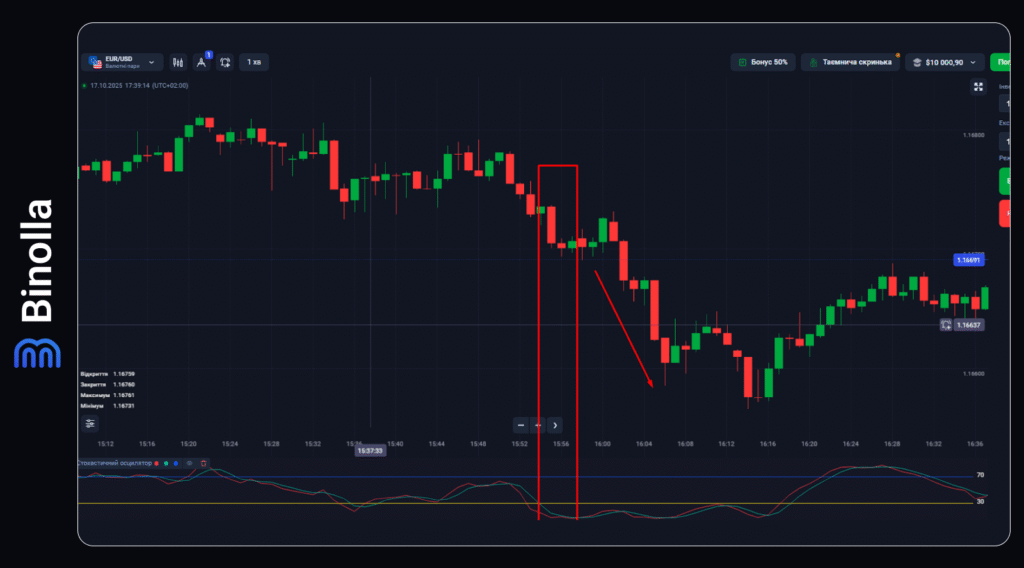Click the 15:37:33 time marker label

371,450
